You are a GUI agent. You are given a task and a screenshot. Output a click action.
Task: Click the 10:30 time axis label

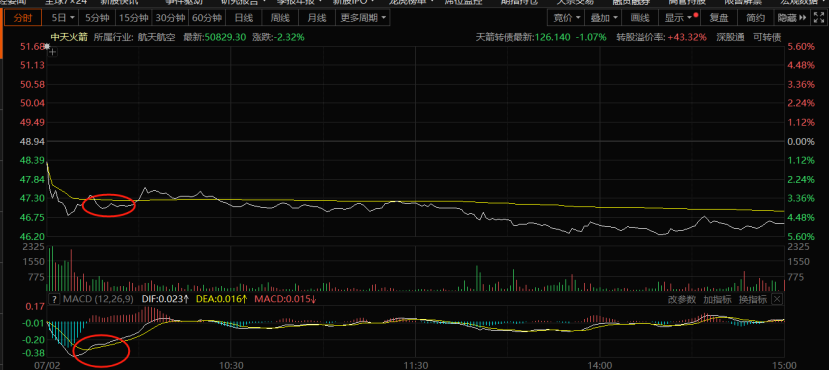point(231,365)
